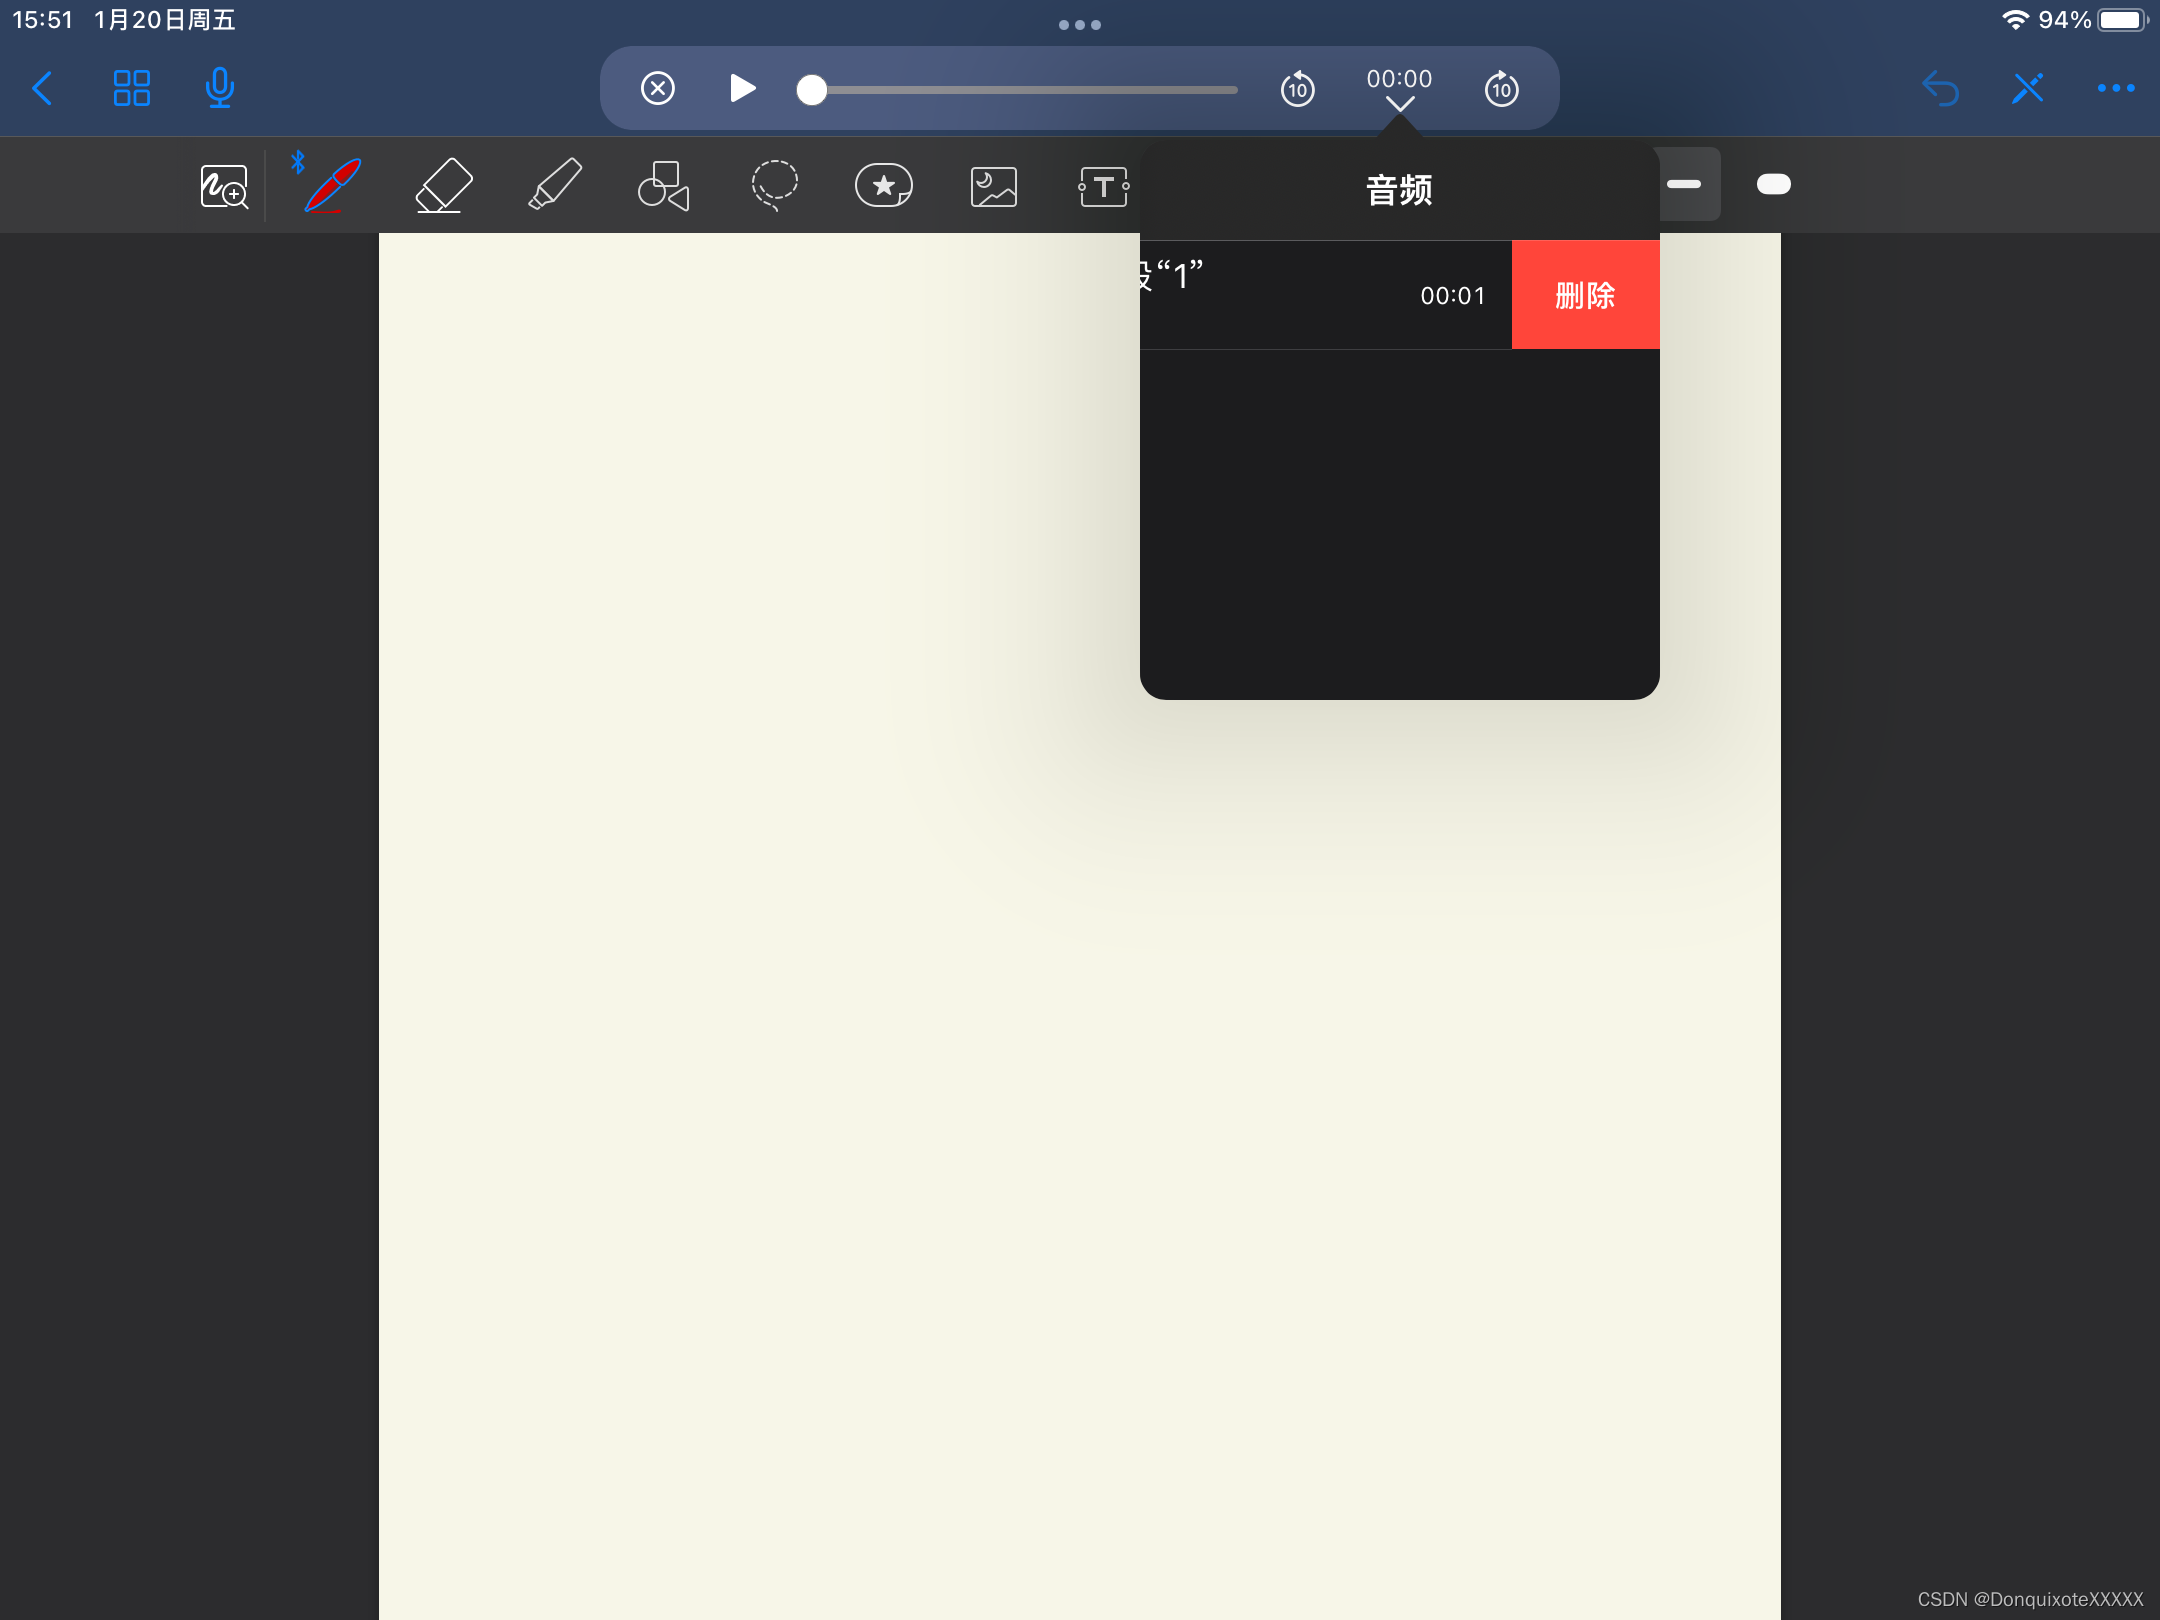The image size is (2160, 1620).
Task: Select the Lasso selection tool
Action: tap(774, 185)
